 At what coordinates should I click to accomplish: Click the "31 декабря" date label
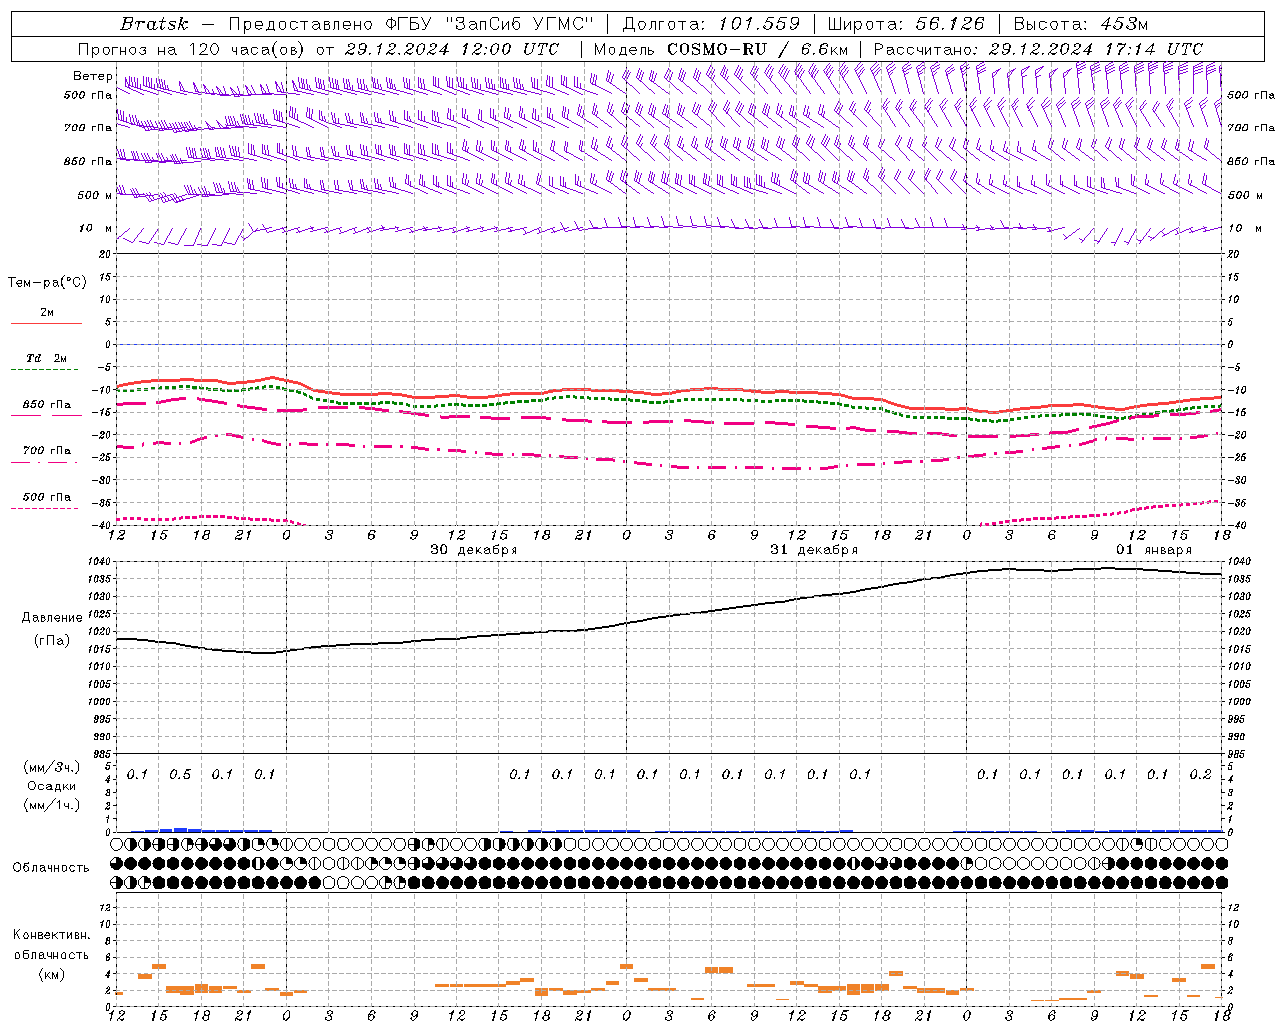pyautogui.click(x=814, y=550)
